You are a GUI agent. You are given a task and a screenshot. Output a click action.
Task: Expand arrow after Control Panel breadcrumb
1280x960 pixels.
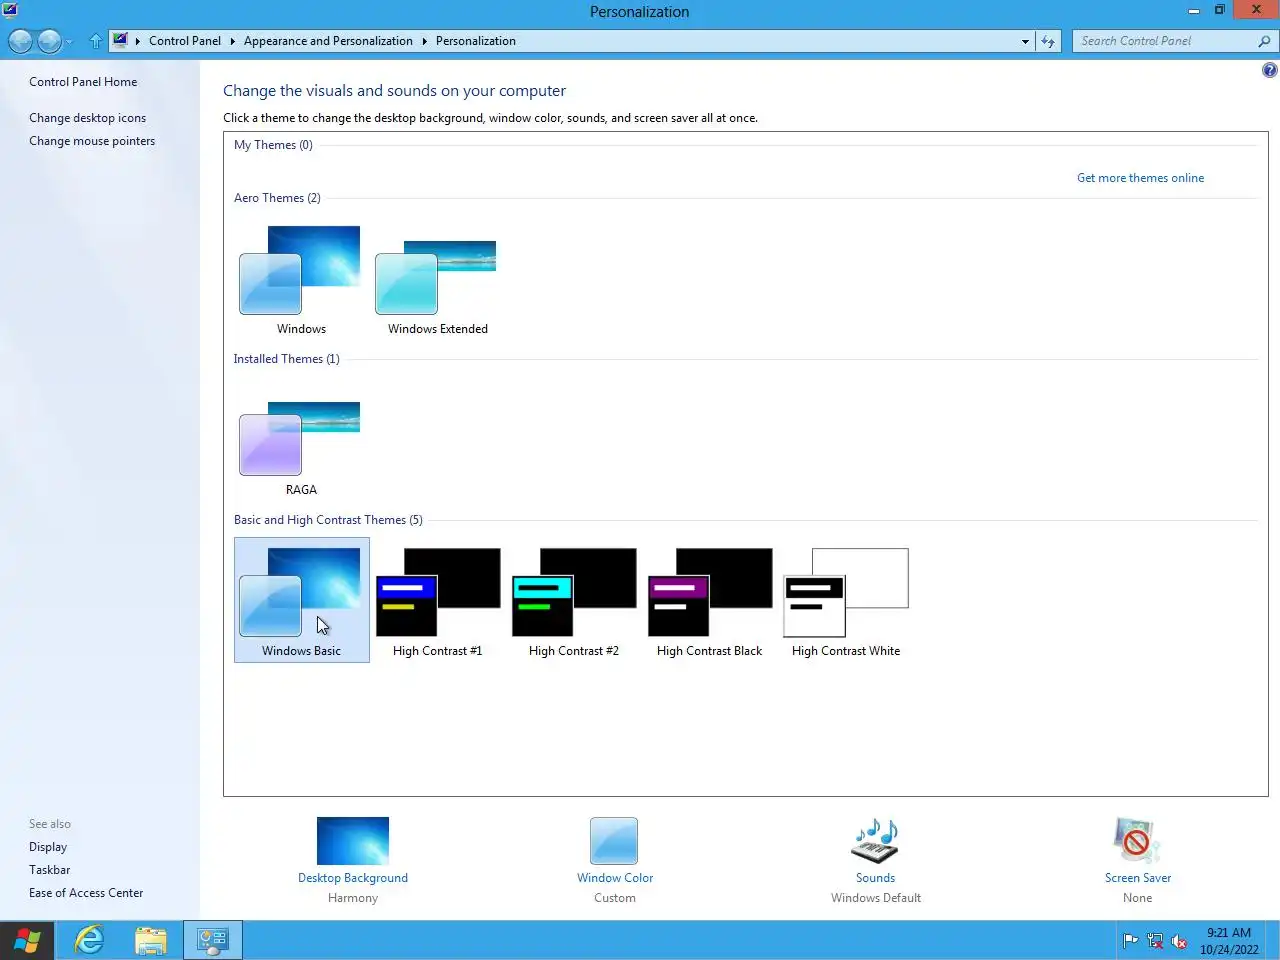[x=232, y=41]
